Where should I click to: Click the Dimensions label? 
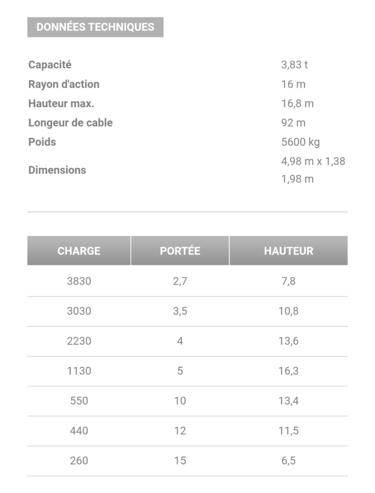pos(57,170)
